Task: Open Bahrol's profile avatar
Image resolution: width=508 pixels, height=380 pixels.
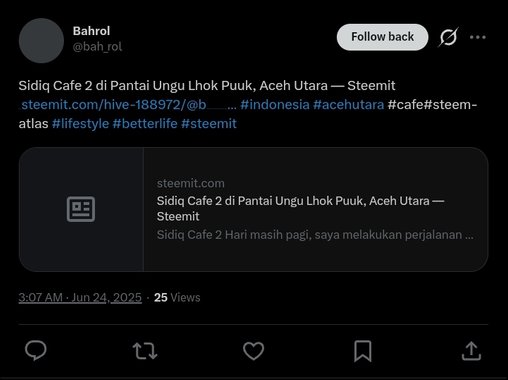Action: click(41, 41)
